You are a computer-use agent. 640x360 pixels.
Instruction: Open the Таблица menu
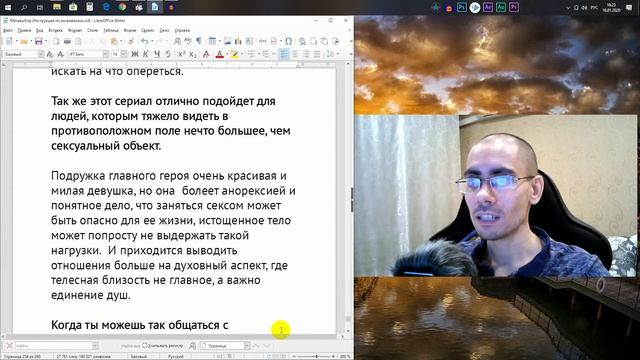click(110, 30)
